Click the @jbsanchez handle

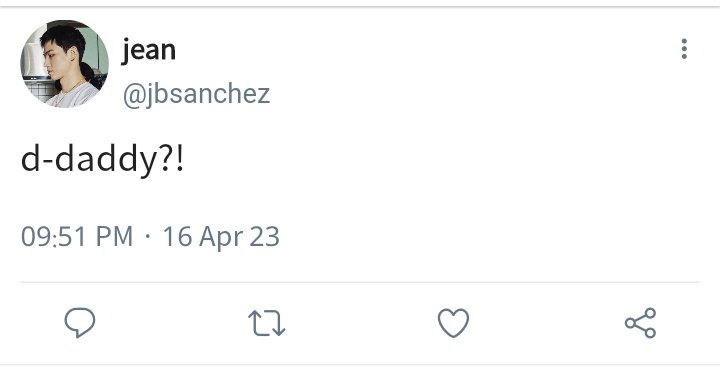click(196, 94)
